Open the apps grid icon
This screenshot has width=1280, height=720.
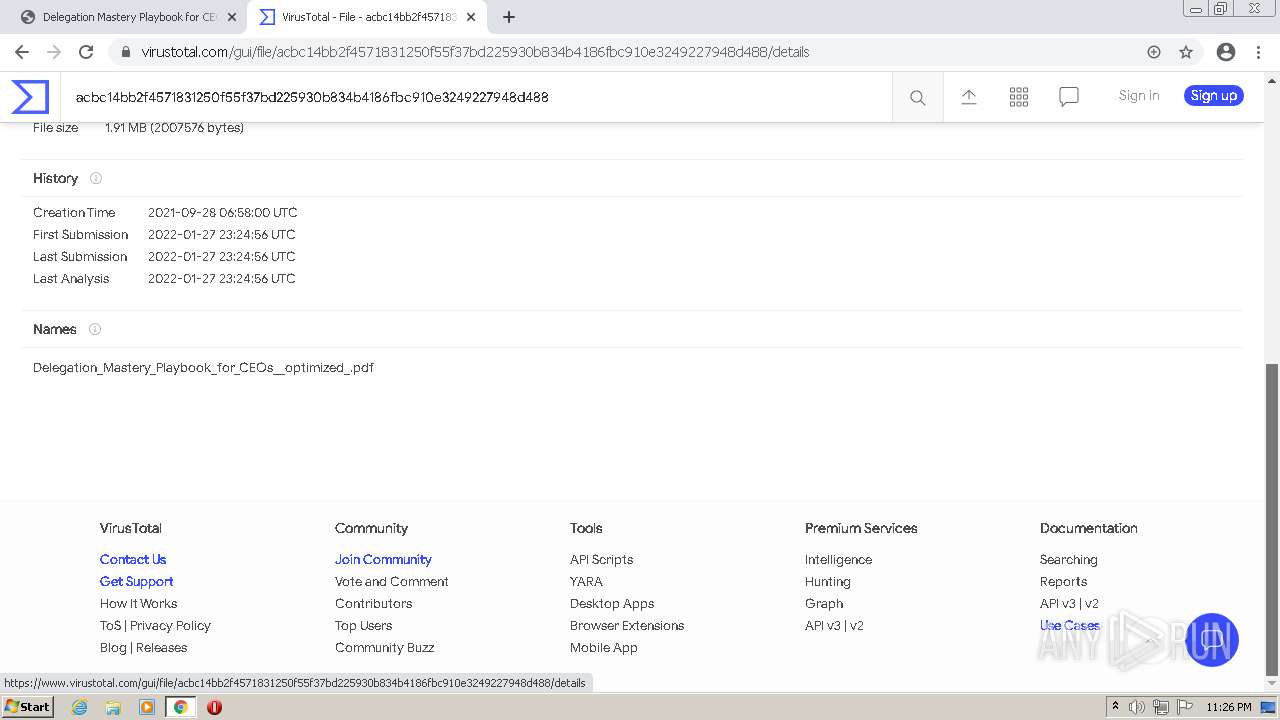(1019, 97)
